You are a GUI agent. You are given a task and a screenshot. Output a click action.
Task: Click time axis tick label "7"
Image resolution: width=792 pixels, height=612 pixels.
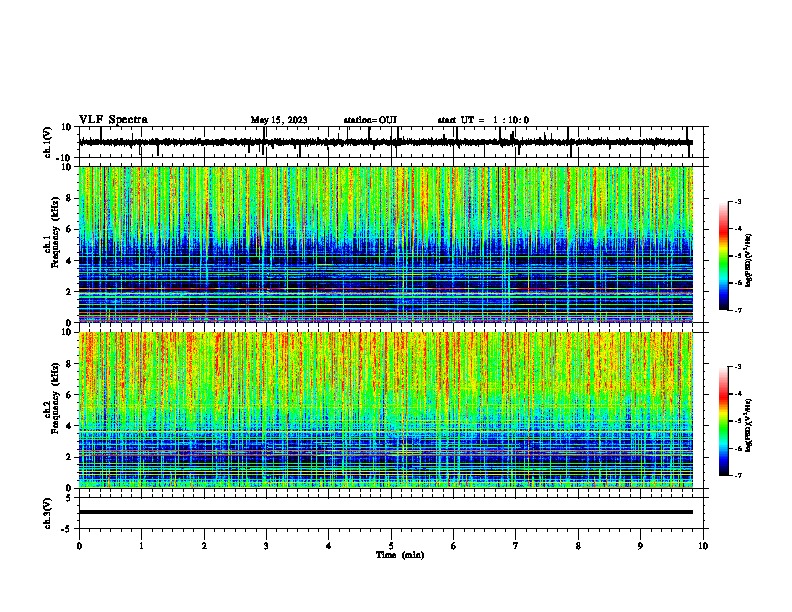(516, 546)
